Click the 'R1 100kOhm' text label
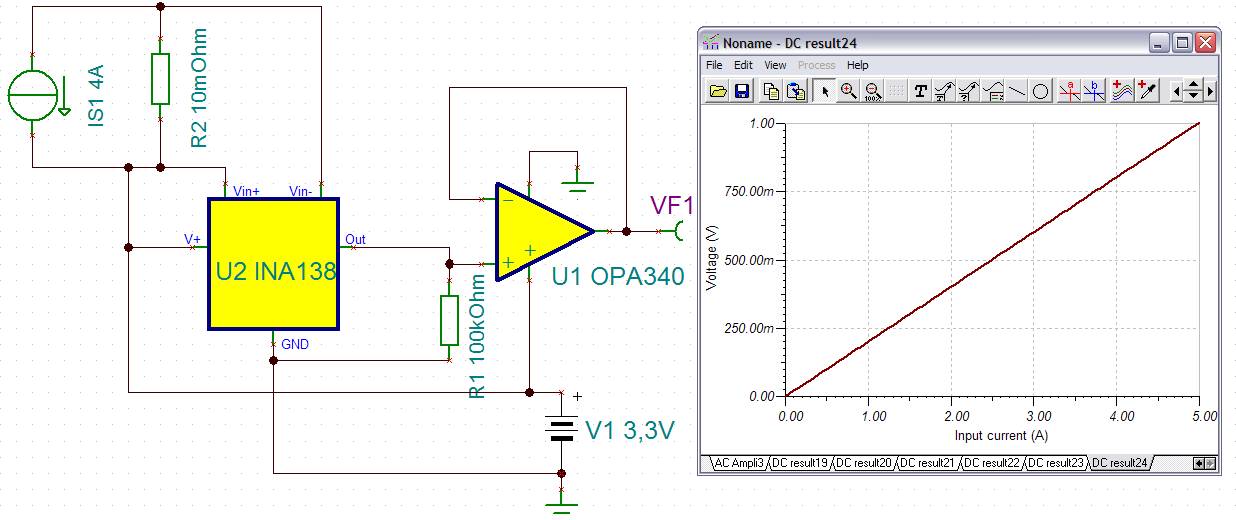The width and height of the screenshot is (1236, 520). point(479,336)
